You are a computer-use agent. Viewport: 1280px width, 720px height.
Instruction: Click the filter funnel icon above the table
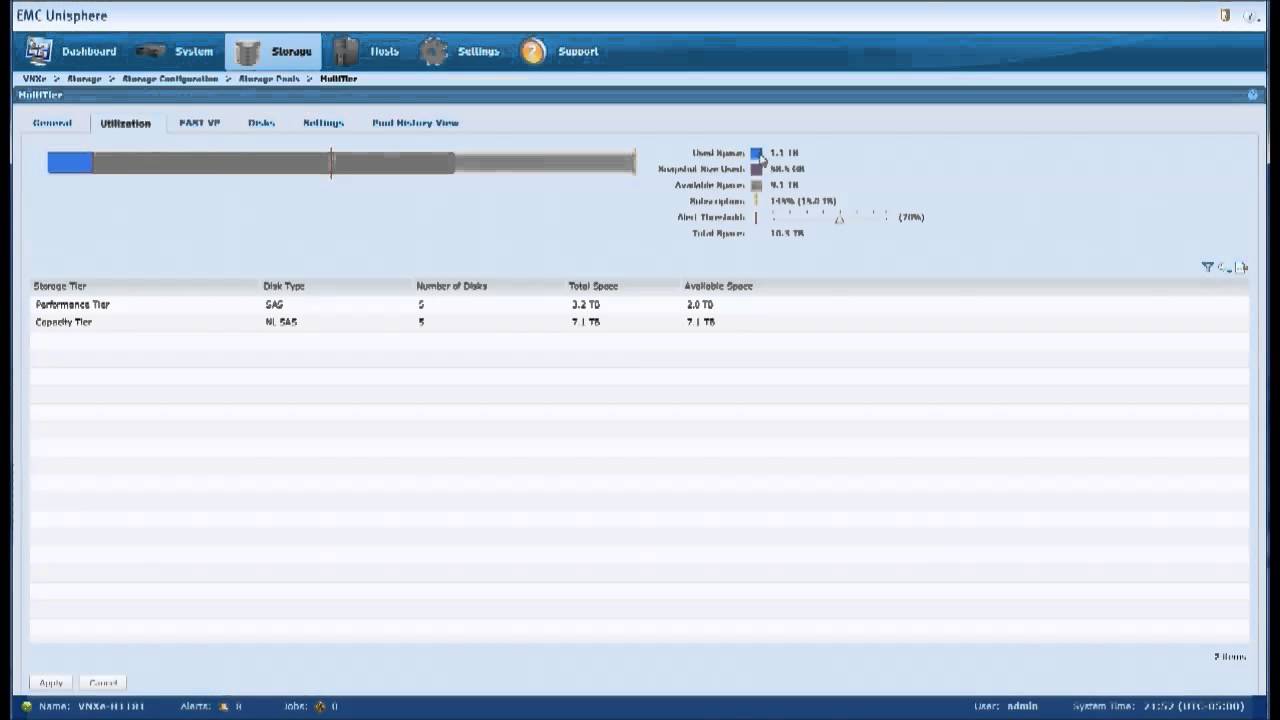1208,267
